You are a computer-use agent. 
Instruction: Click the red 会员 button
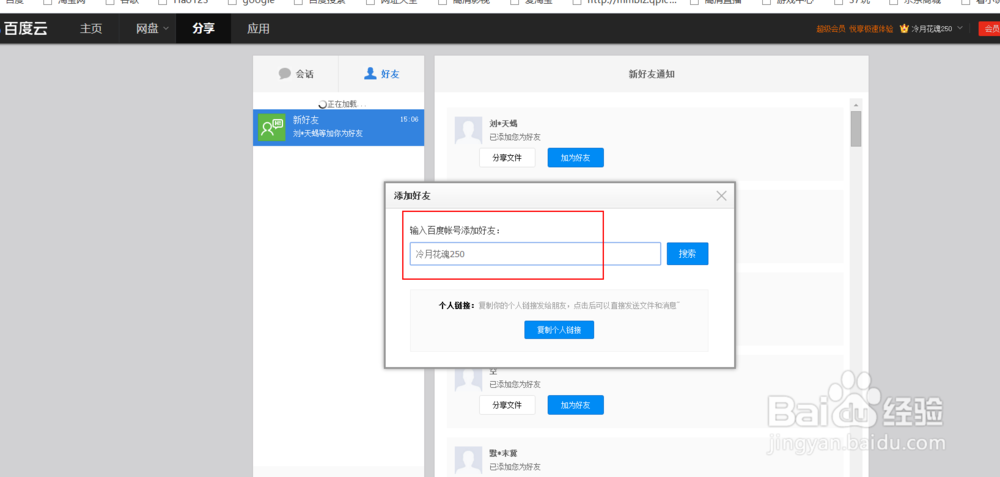(989, 29)
